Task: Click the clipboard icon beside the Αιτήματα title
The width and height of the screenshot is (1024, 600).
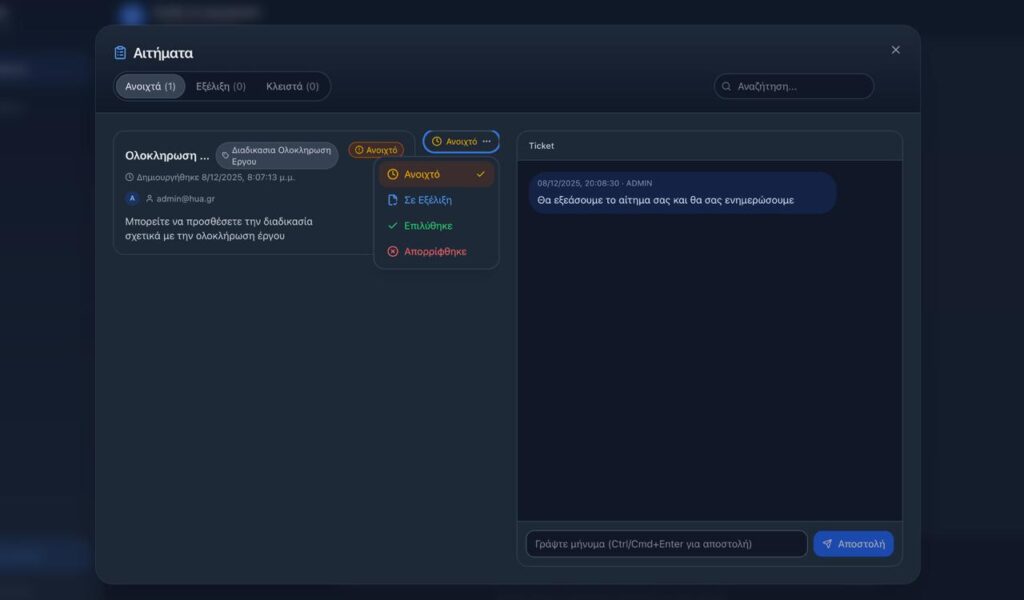Action: (x=121, y=53)
